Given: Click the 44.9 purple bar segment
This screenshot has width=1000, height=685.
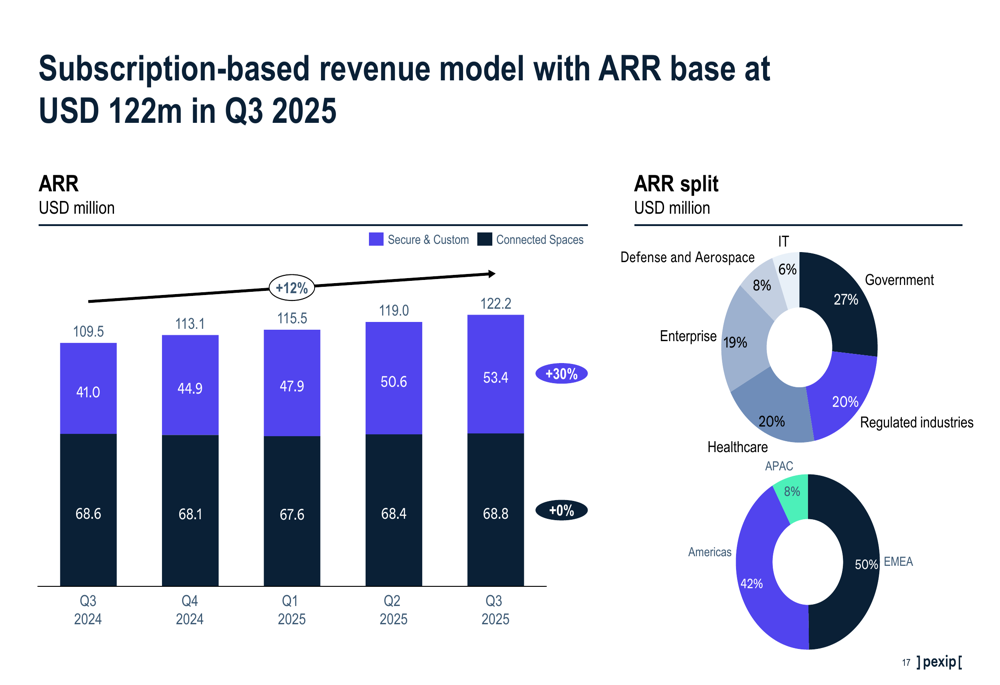Looking at the screenshot, I should 190,385.
